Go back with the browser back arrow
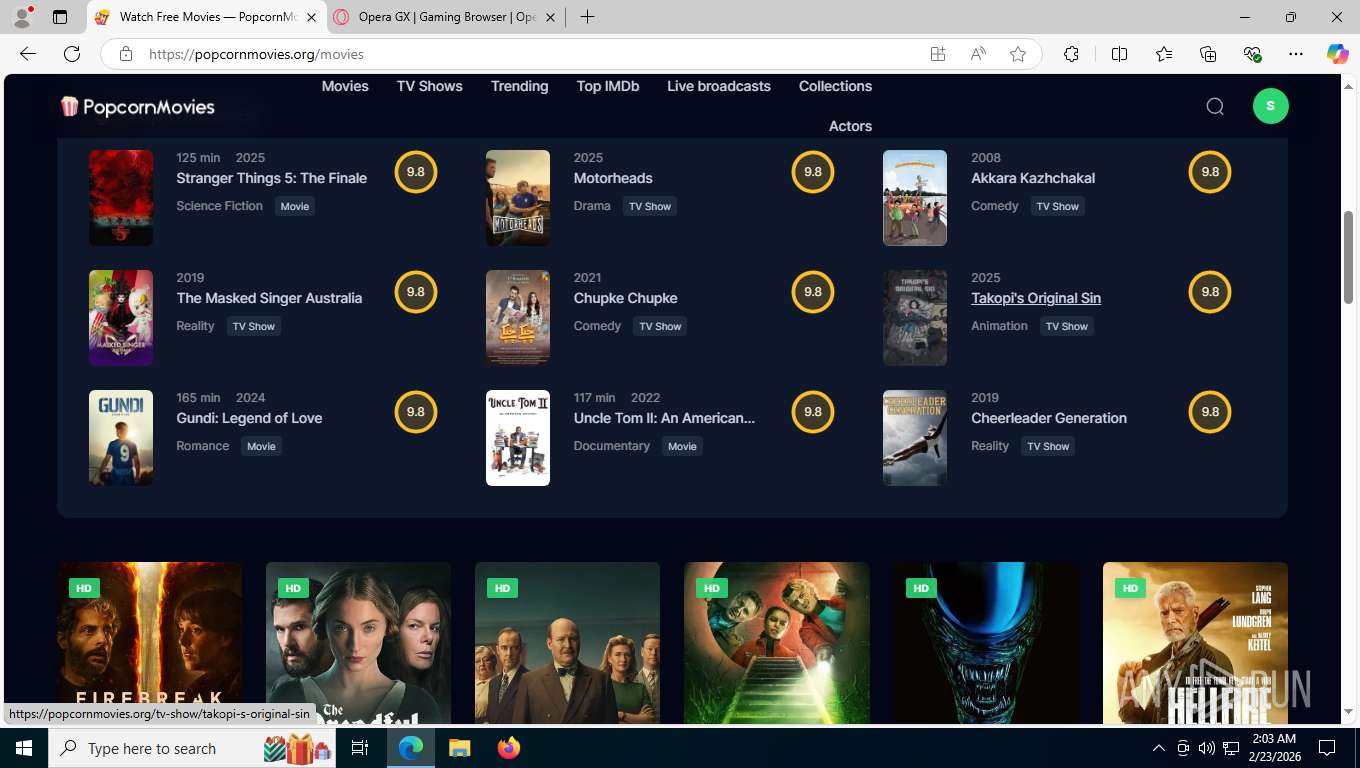Image resolution: width=1360 pixels, height=768 pixels. click(x=28, y=54)
